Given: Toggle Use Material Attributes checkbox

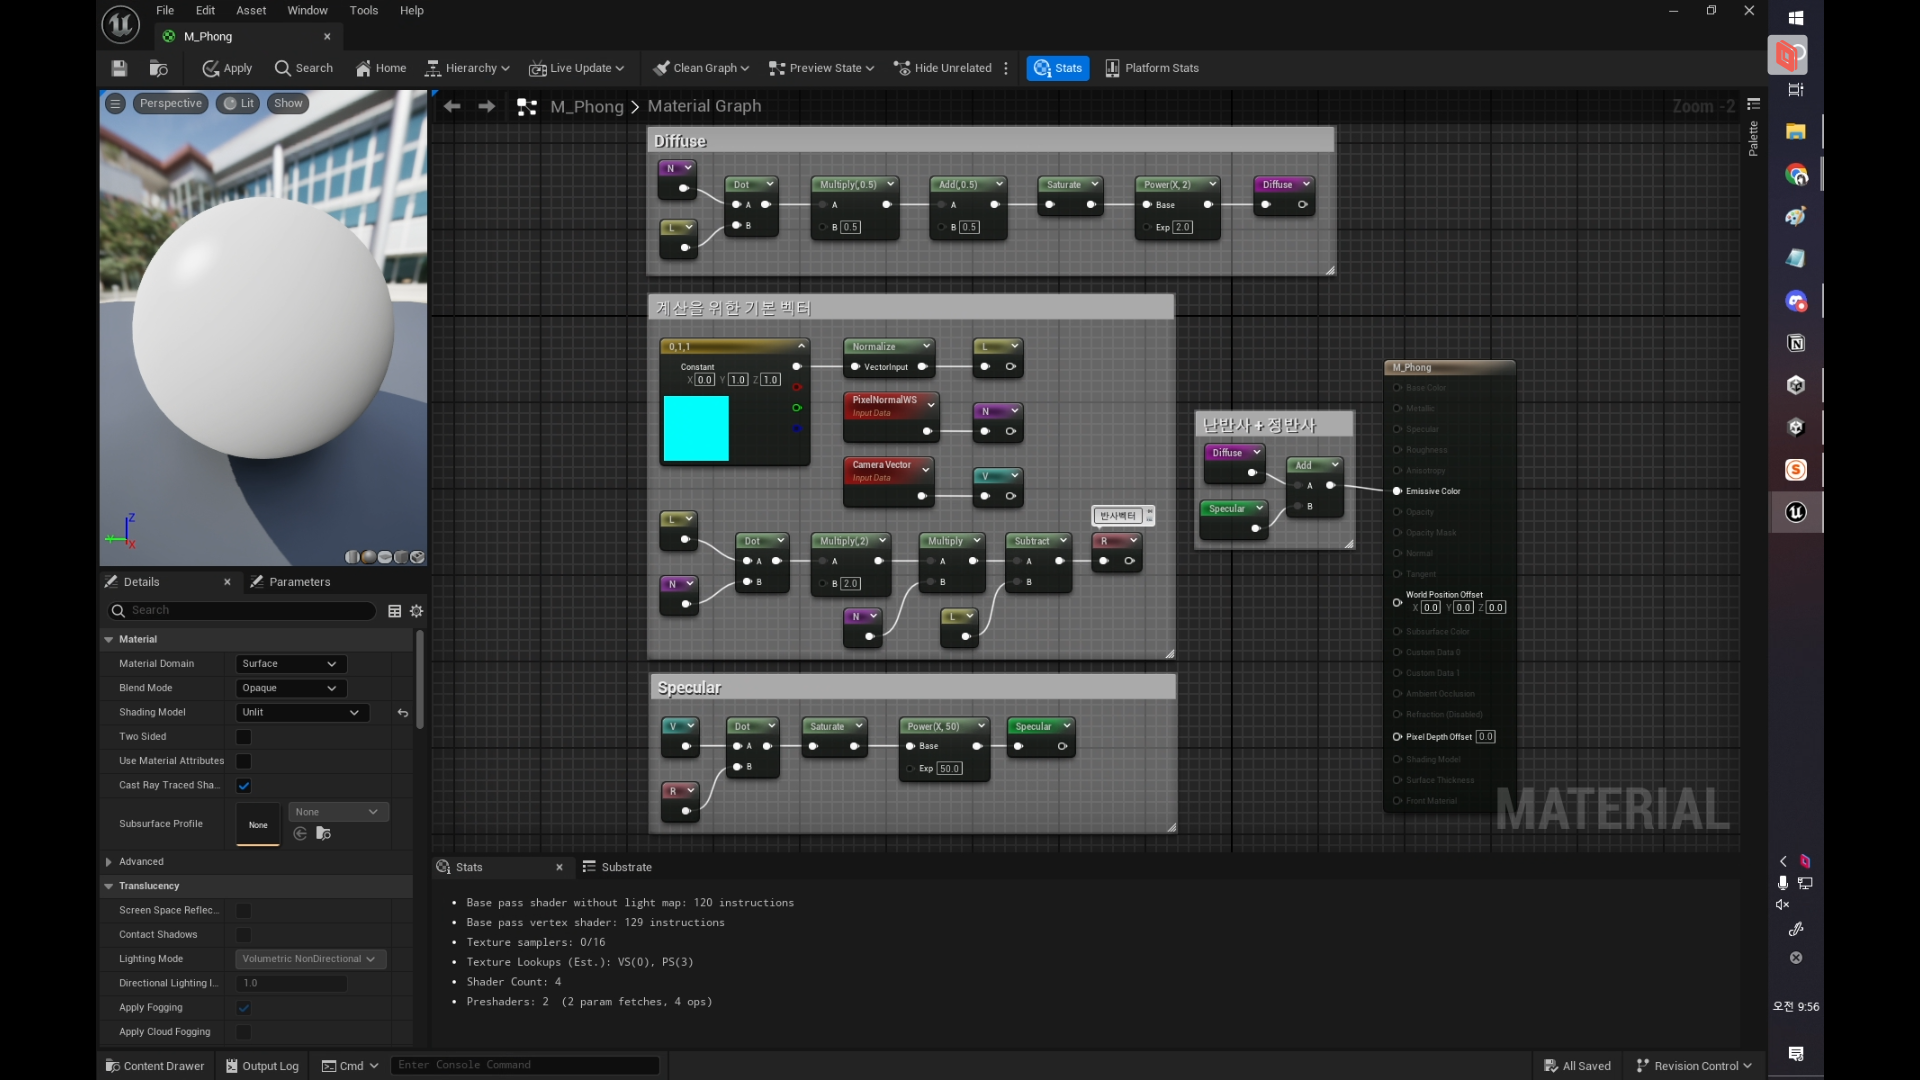Looking at the screenshot, I should pyautogui.click(x=244, y=761).
